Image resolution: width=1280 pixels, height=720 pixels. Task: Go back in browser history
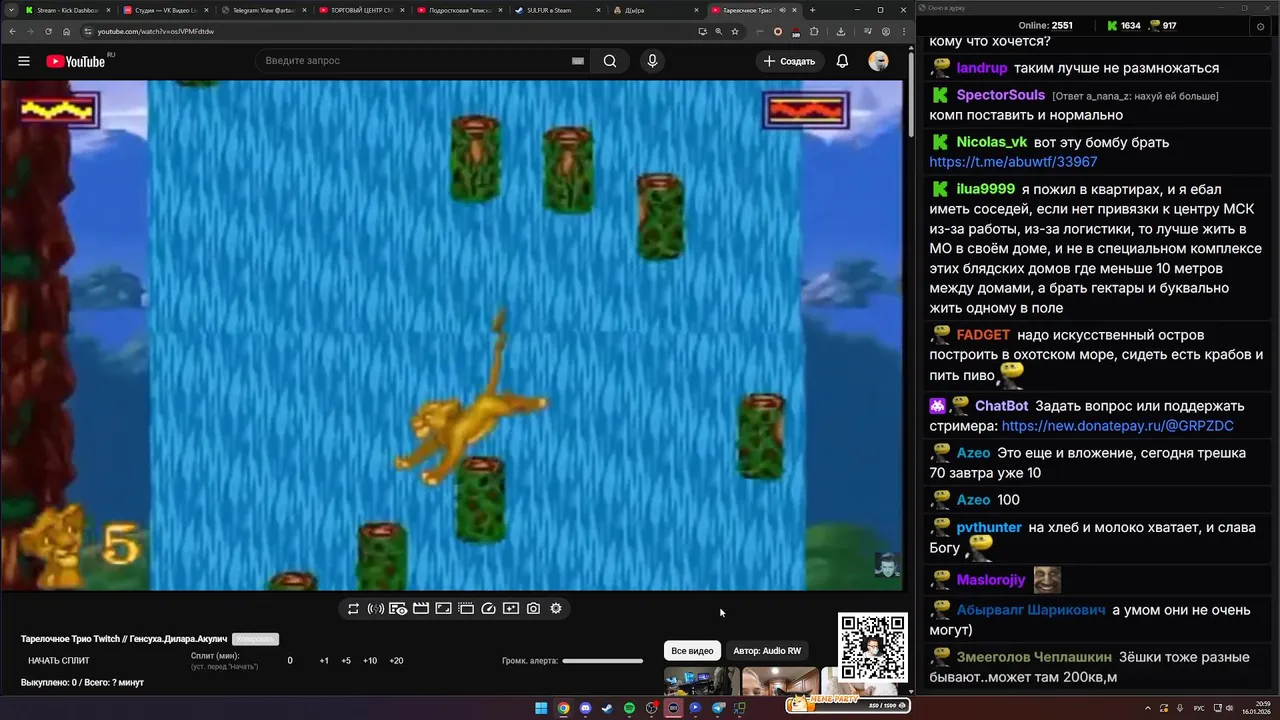click(12, 31)
